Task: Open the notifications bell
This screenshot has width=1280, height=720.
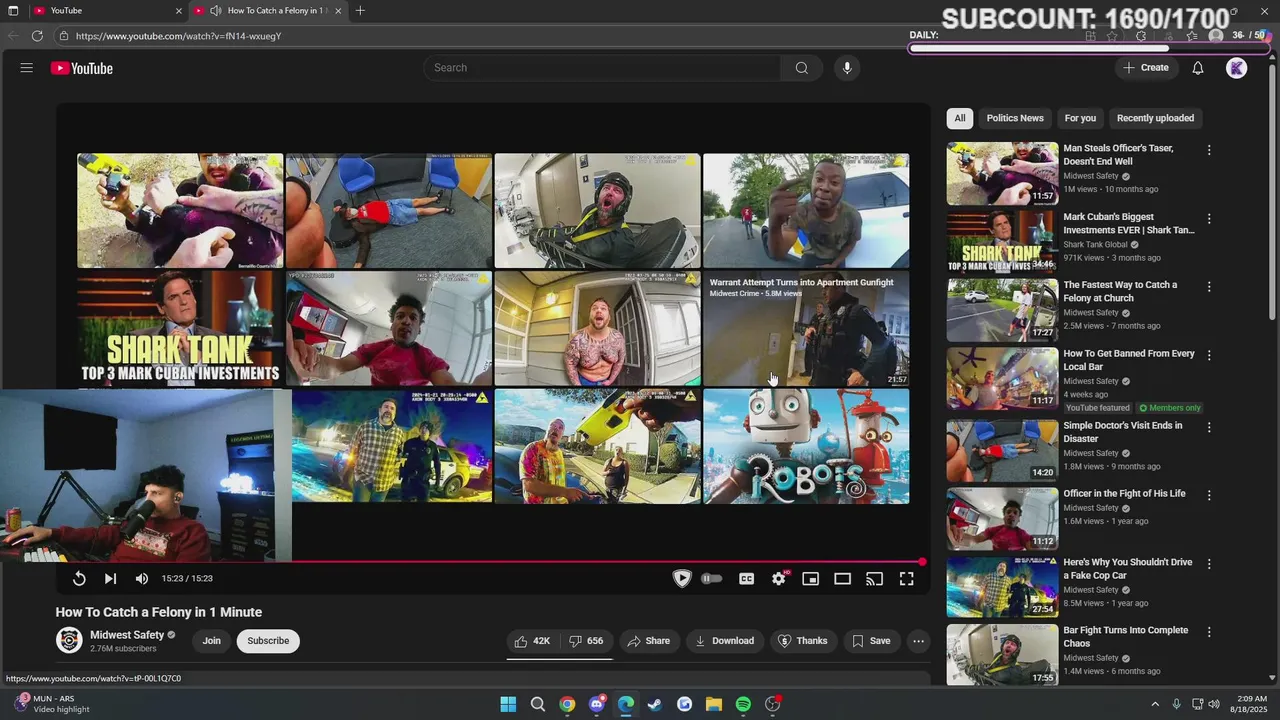Action: tap(1198, 68)
